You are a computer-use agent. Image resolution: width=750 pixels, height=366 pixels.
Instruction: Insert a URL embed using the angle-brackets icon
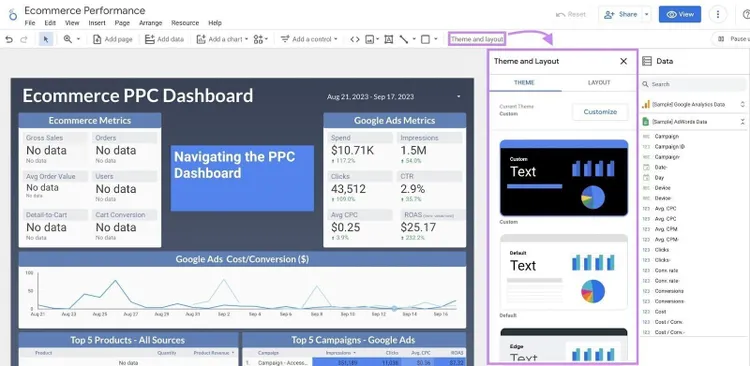click(354, 39)
